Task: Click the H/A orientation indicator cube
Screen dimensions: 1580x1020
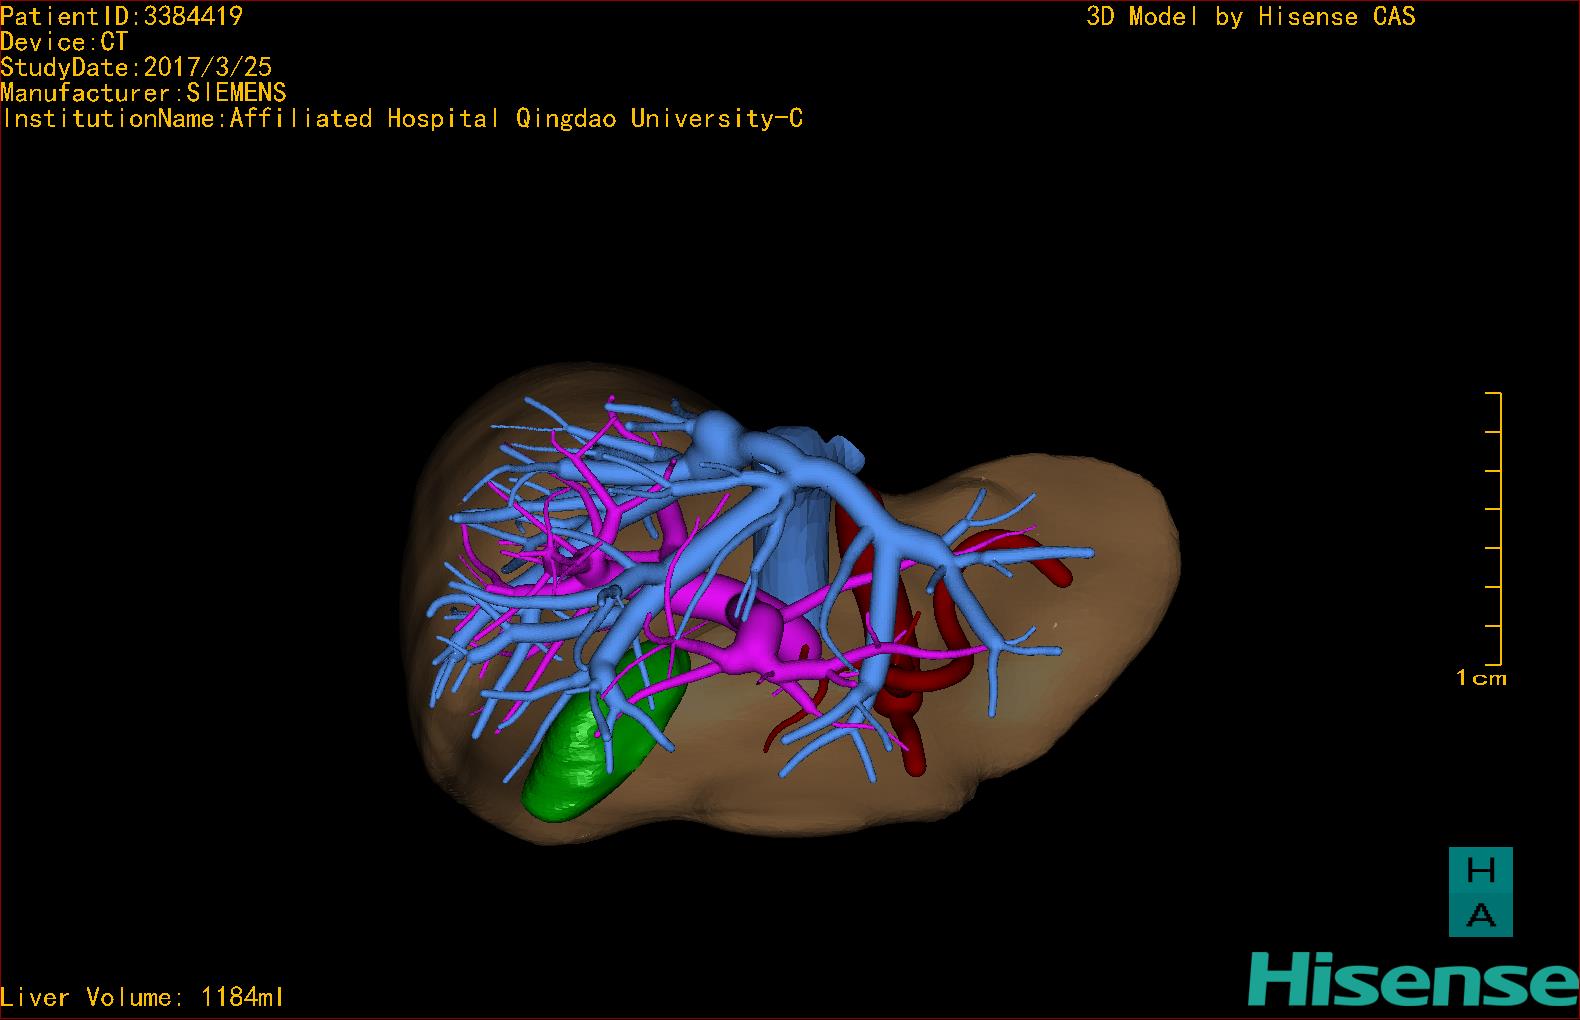Action: [x=1481, y=892]
